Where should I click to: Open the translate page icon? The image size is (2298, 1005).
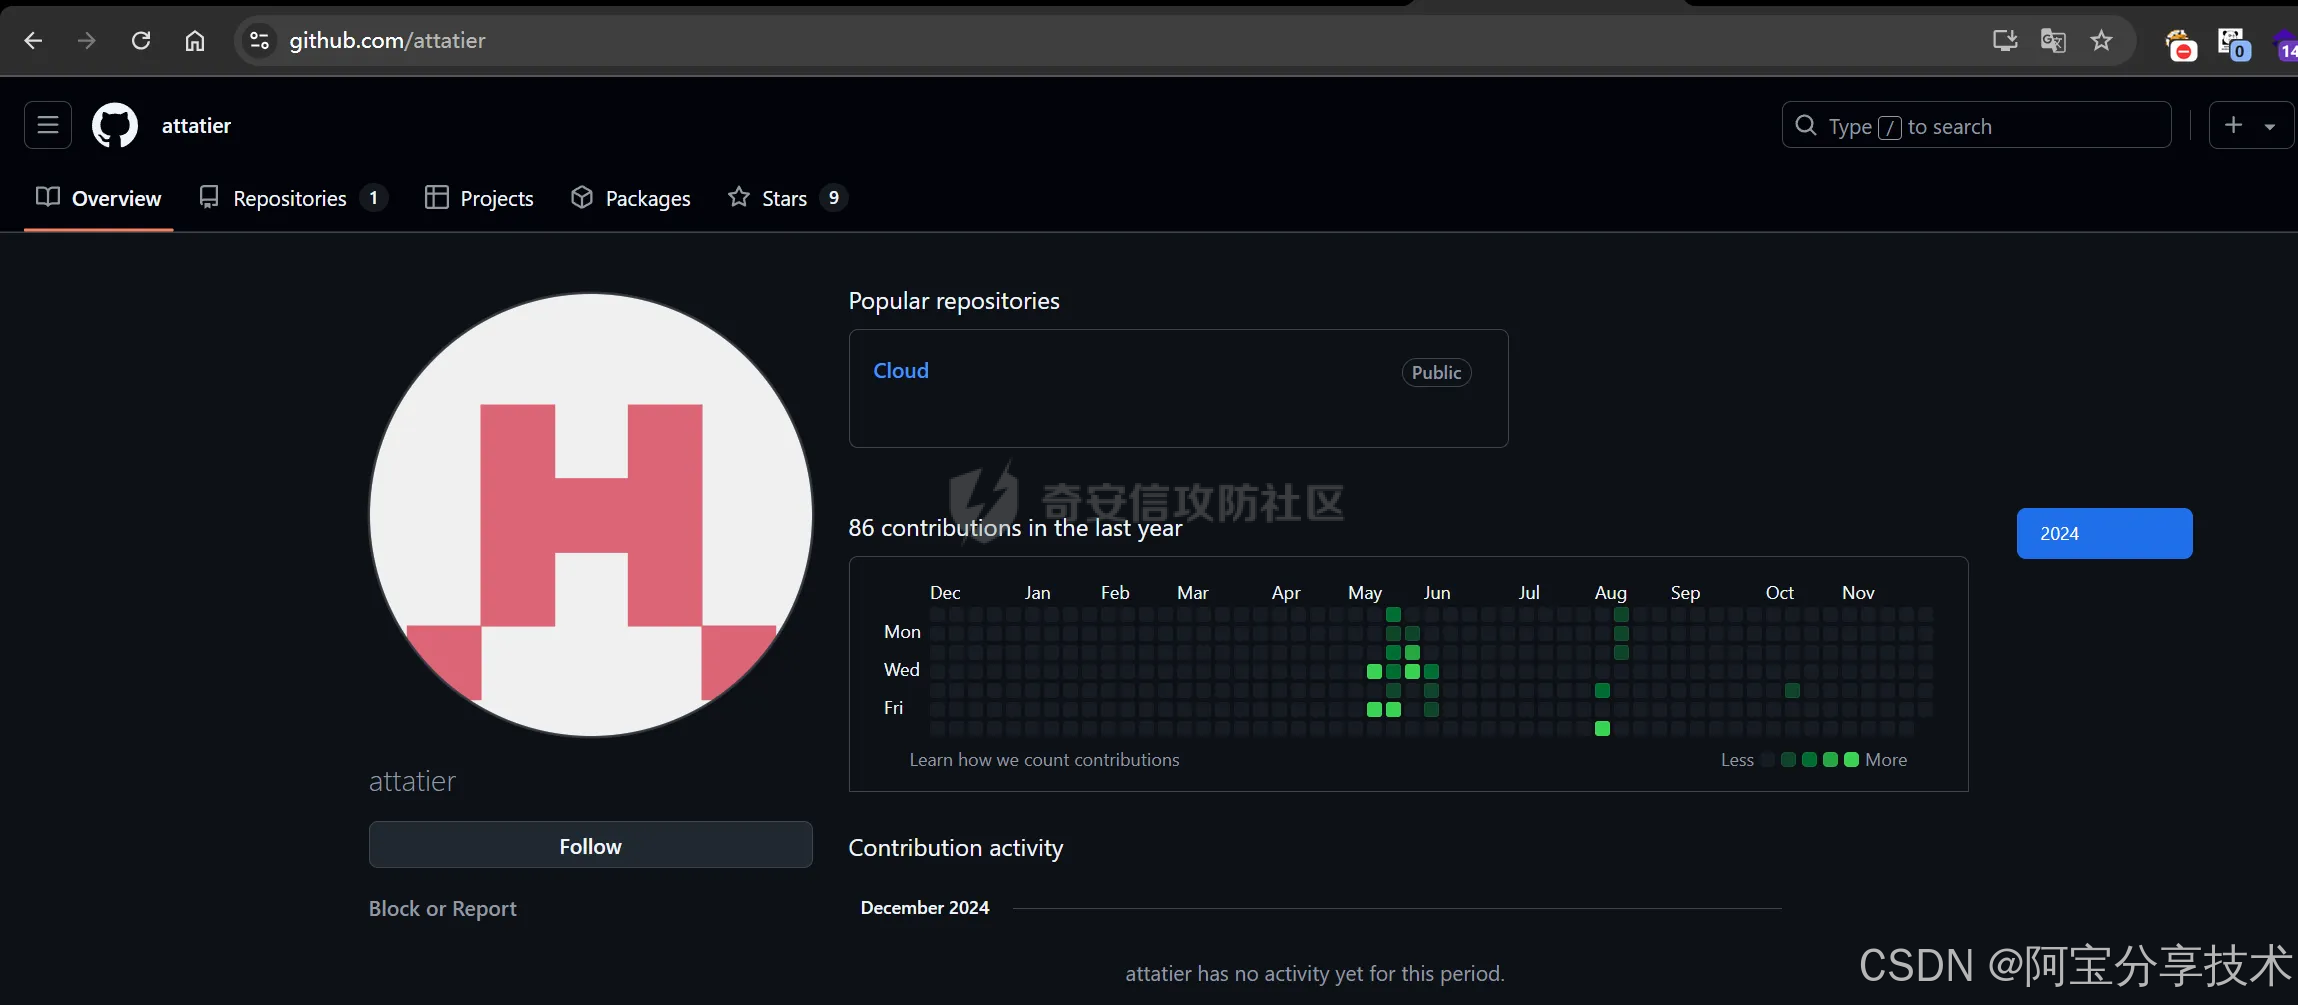2053,41
